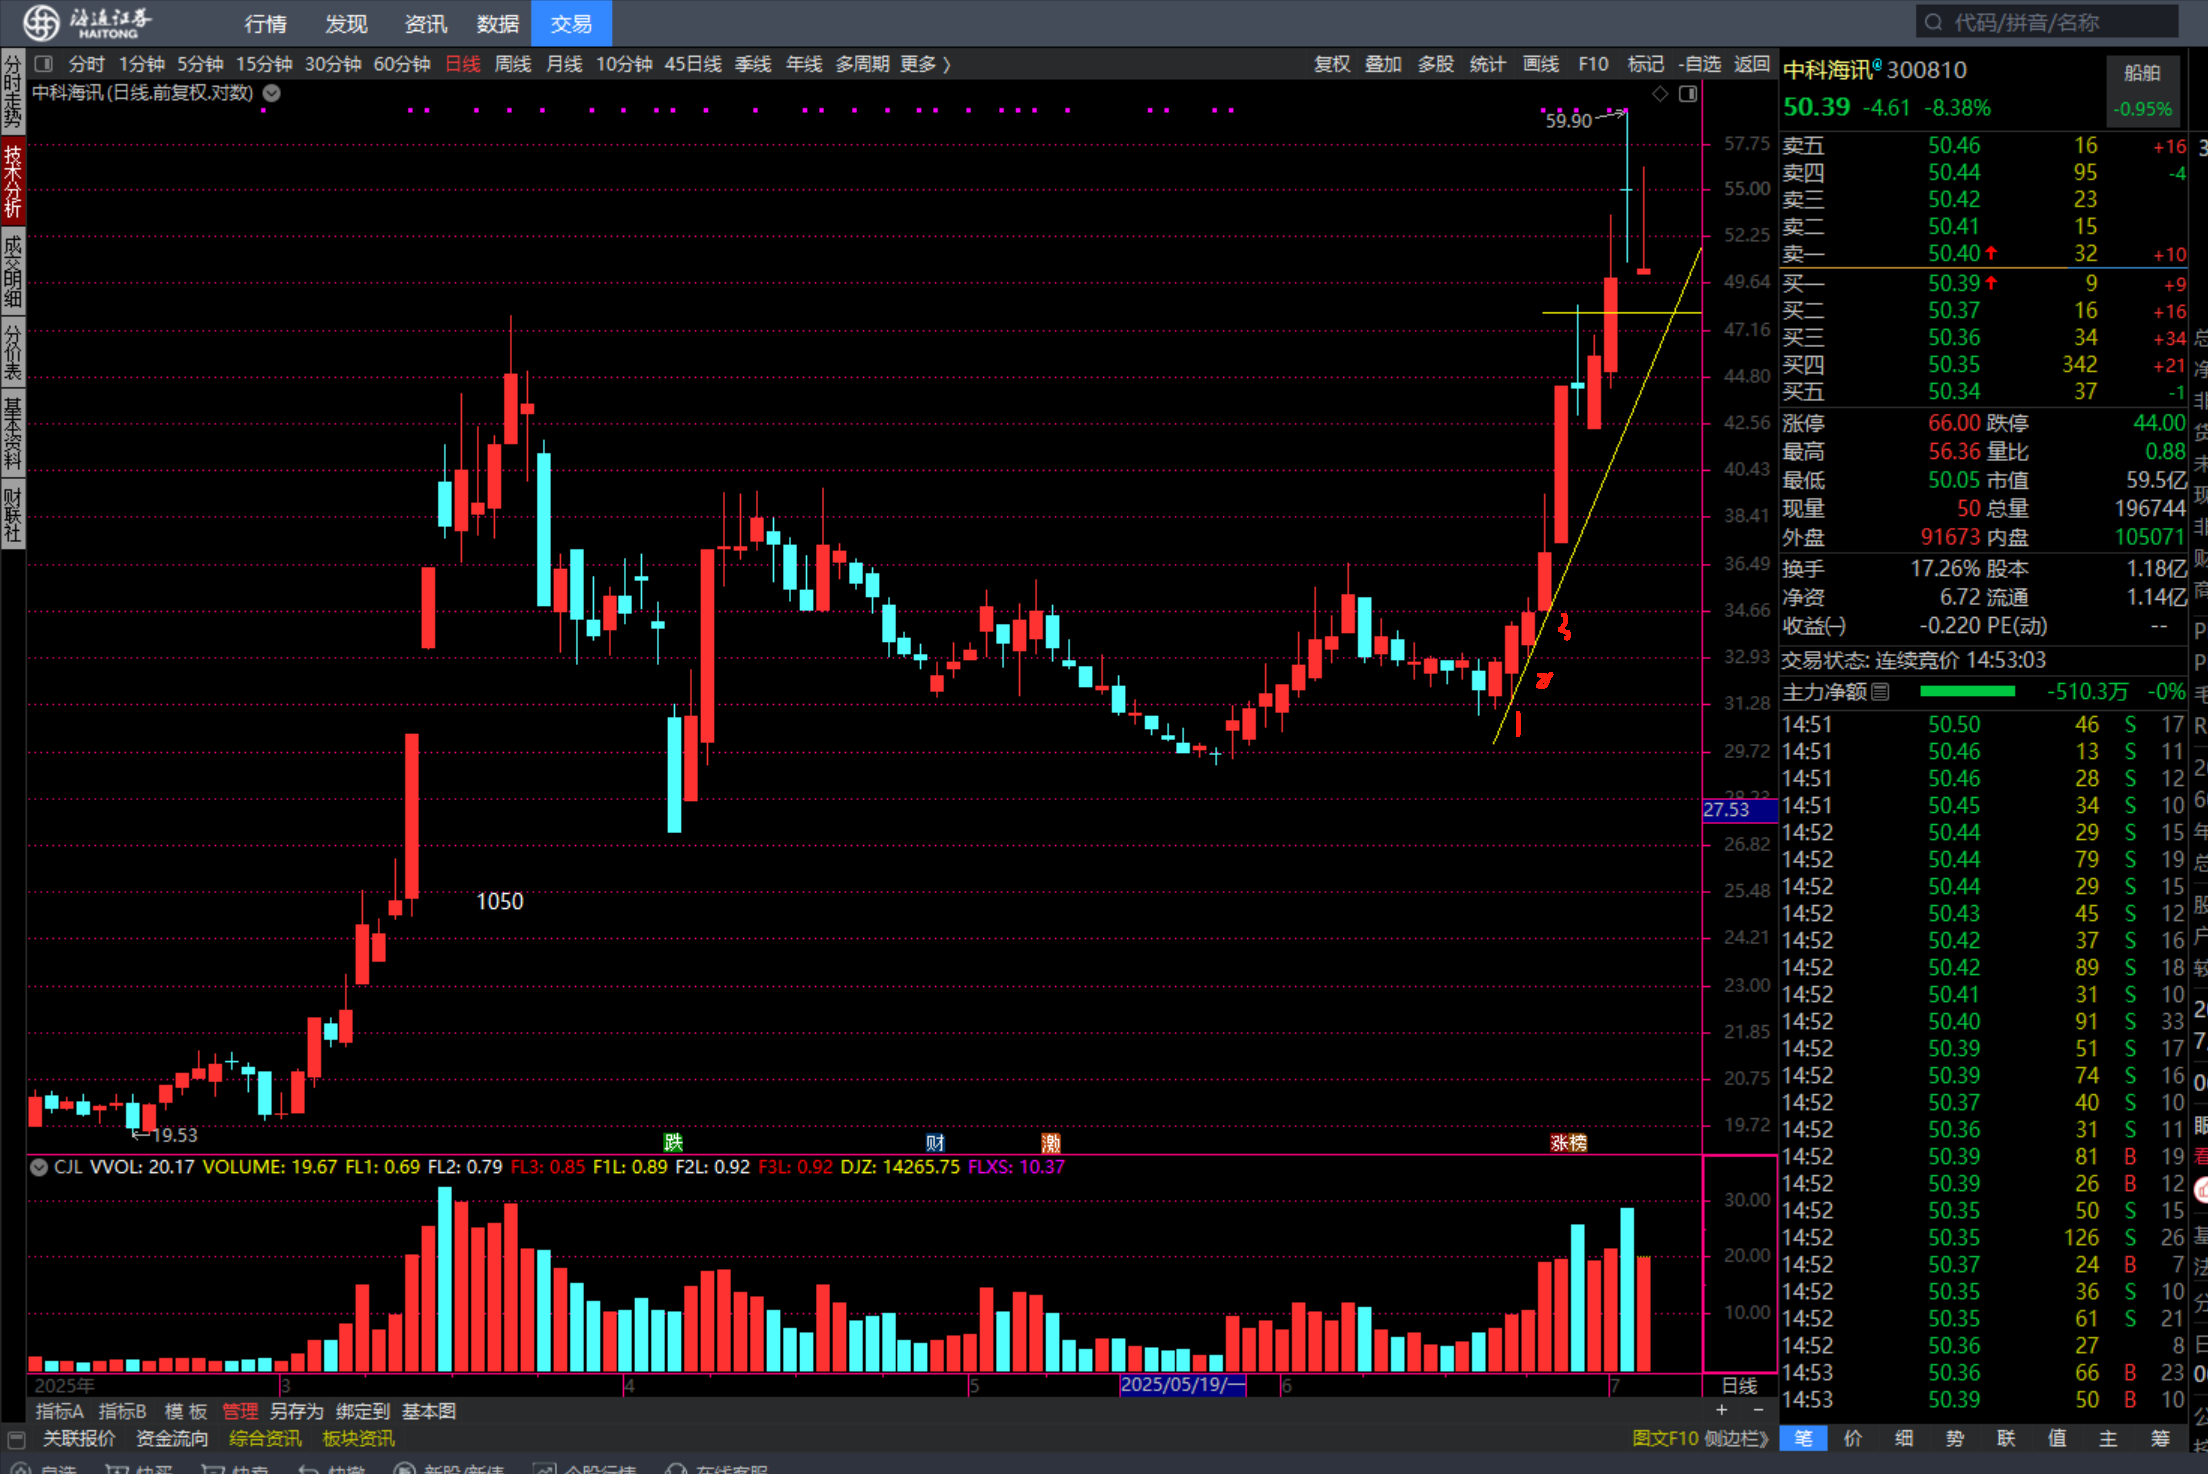Open the 发现 top menu
Viewport: 2208px width, 1474px height.
[346, 23]
